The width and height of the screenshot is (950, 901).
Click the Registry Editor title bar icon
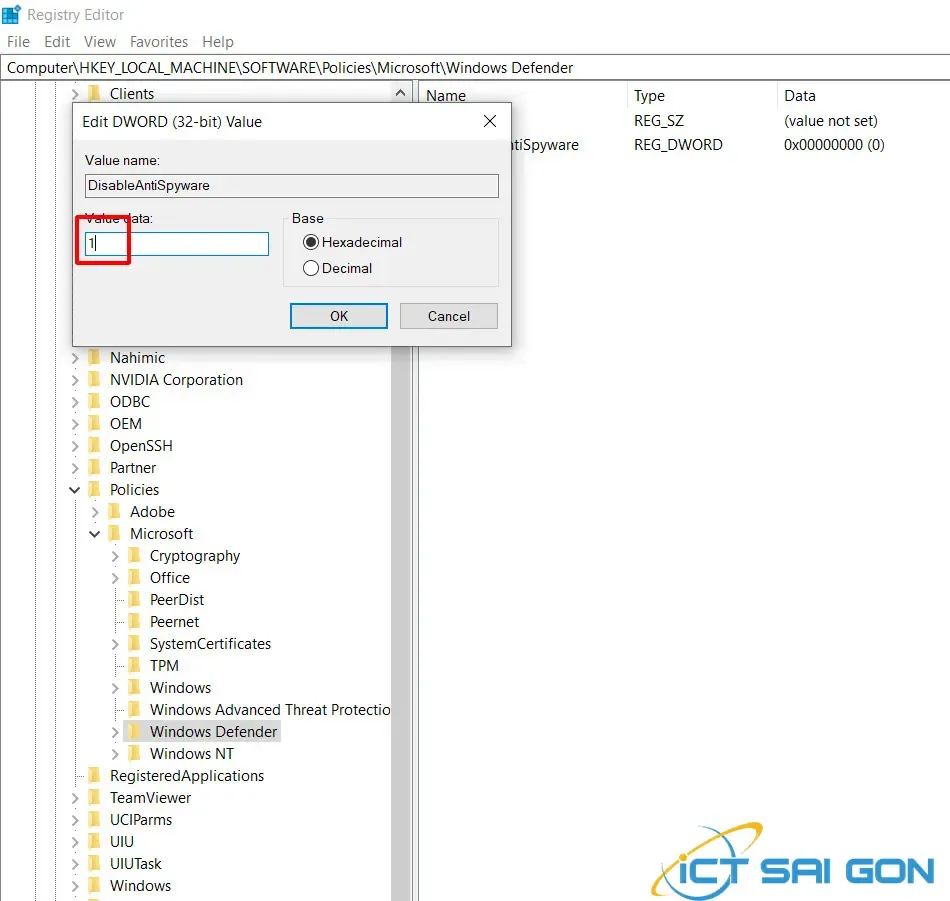tap(13, 14)
